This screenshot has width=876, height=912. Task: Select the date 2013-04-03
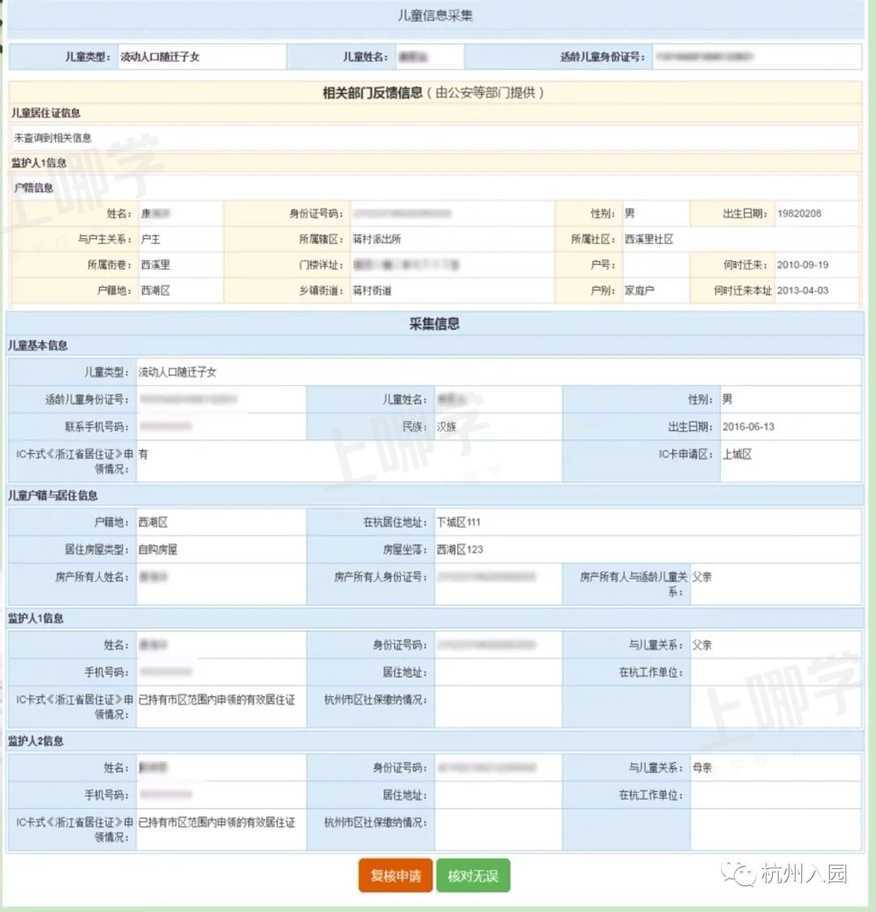click(803, 290)
